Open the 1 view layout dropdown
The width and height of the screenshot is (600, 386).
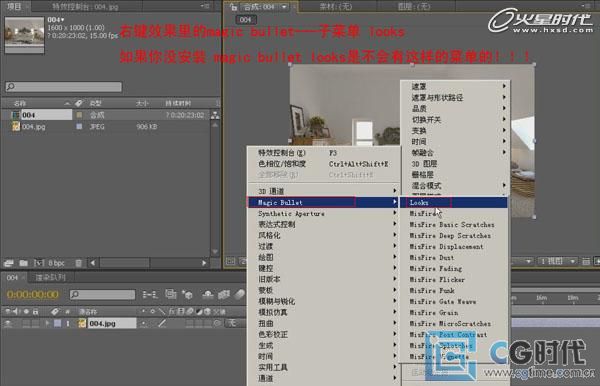point(558,261)
